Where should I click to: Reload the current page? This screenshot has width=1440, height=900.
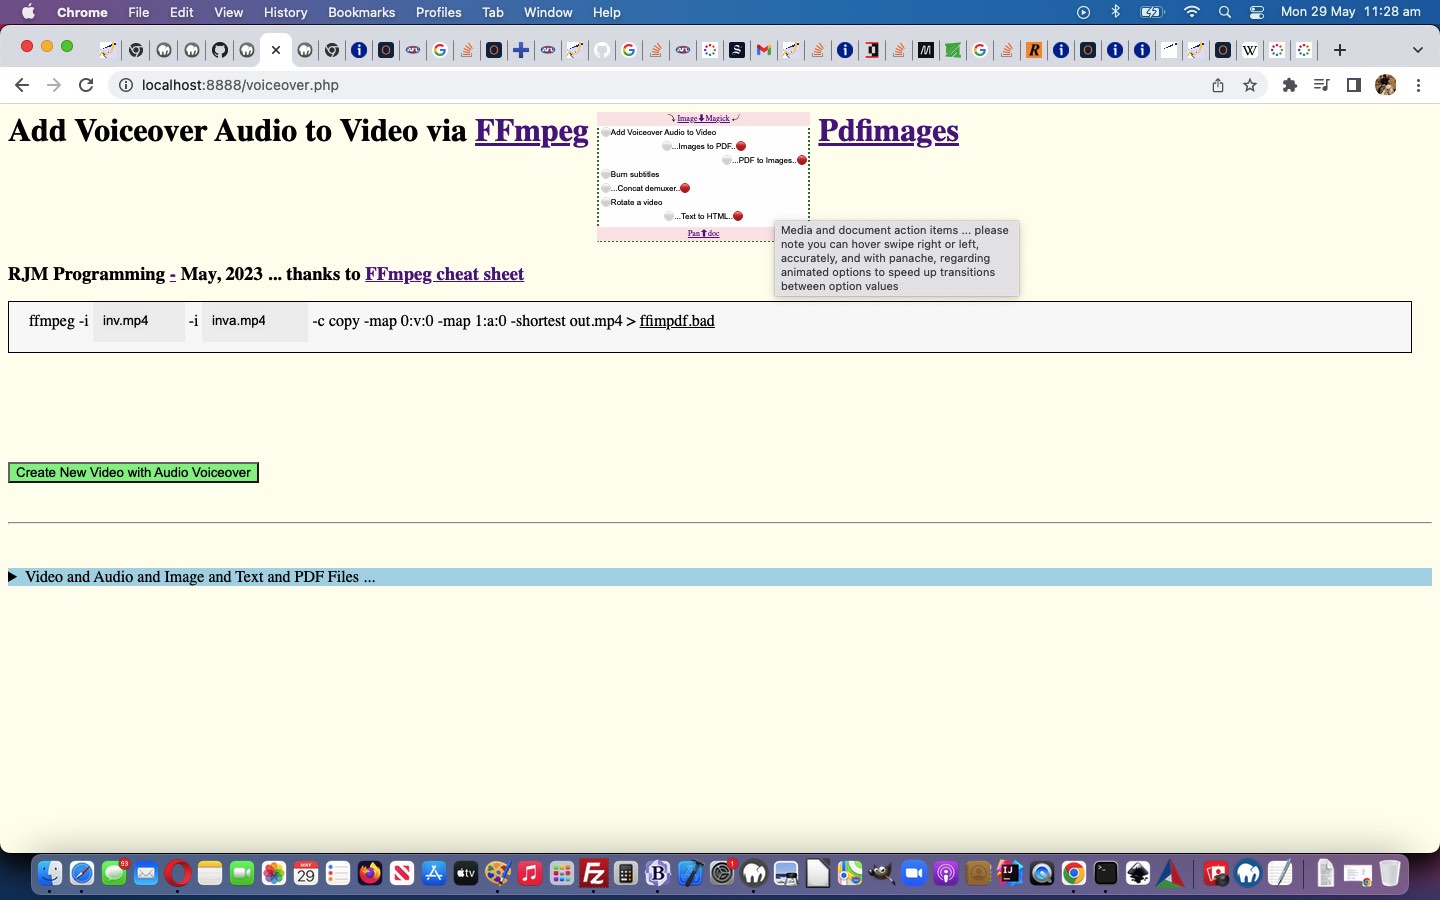coord(86,85)
